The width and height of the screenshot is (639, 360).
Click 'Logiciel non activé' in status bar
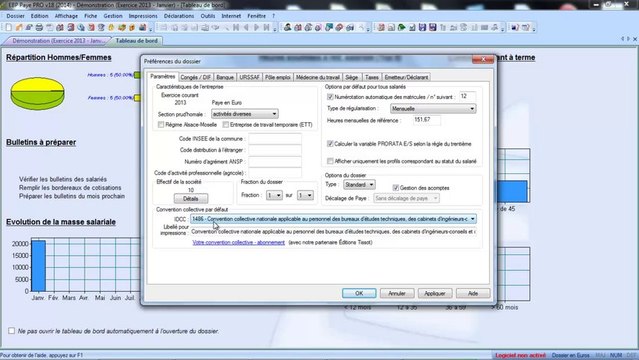pos(520,356)
